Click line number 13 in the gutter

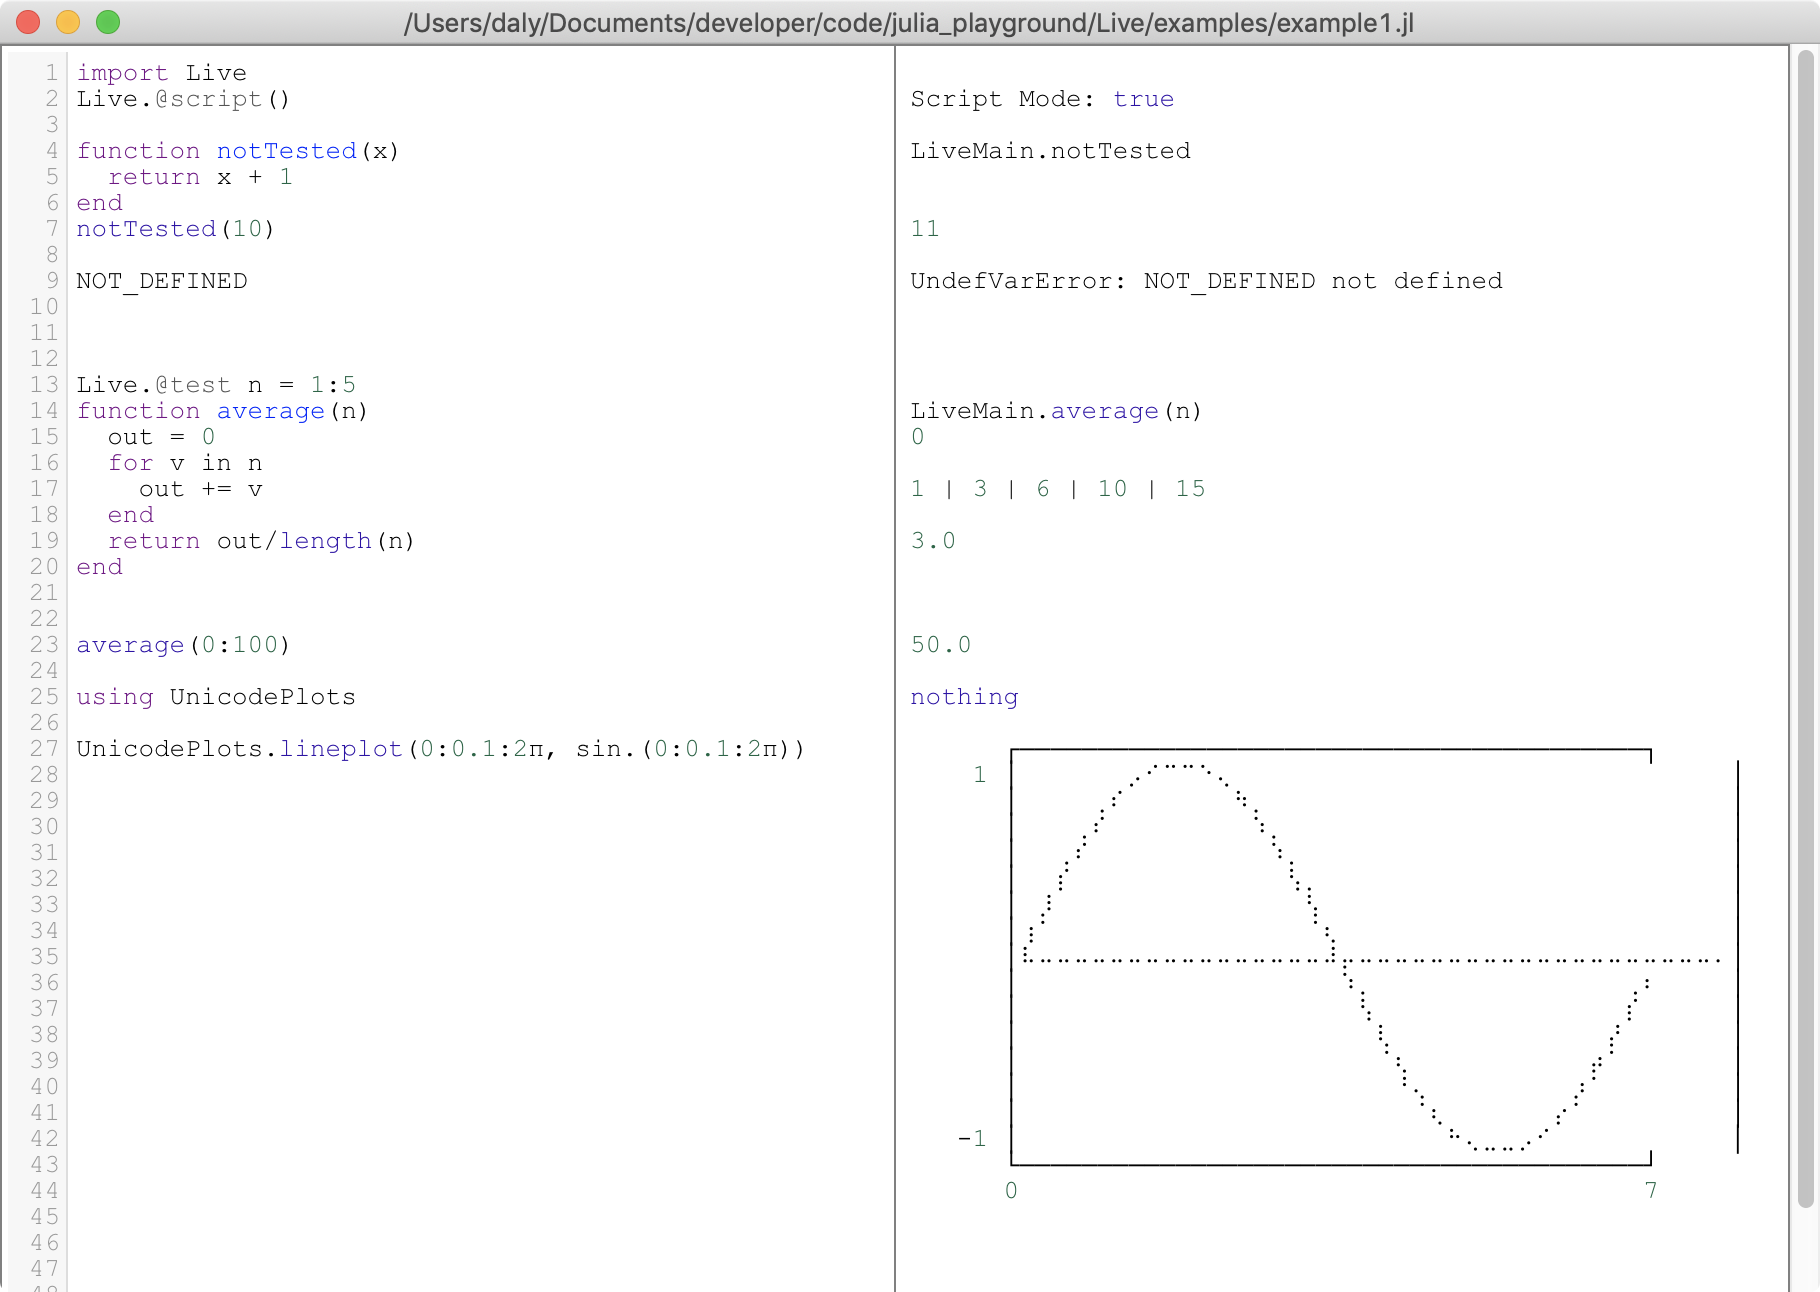44,385
